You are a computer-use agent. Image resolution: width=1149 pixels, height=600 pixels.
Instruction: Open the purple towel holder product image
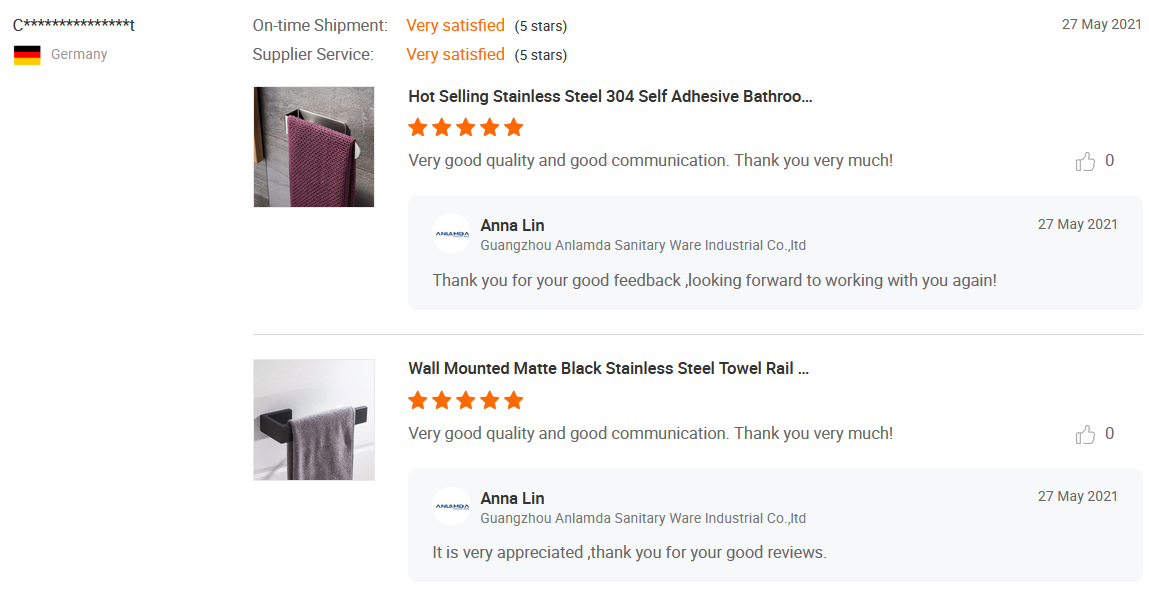[x=314, y=147]
